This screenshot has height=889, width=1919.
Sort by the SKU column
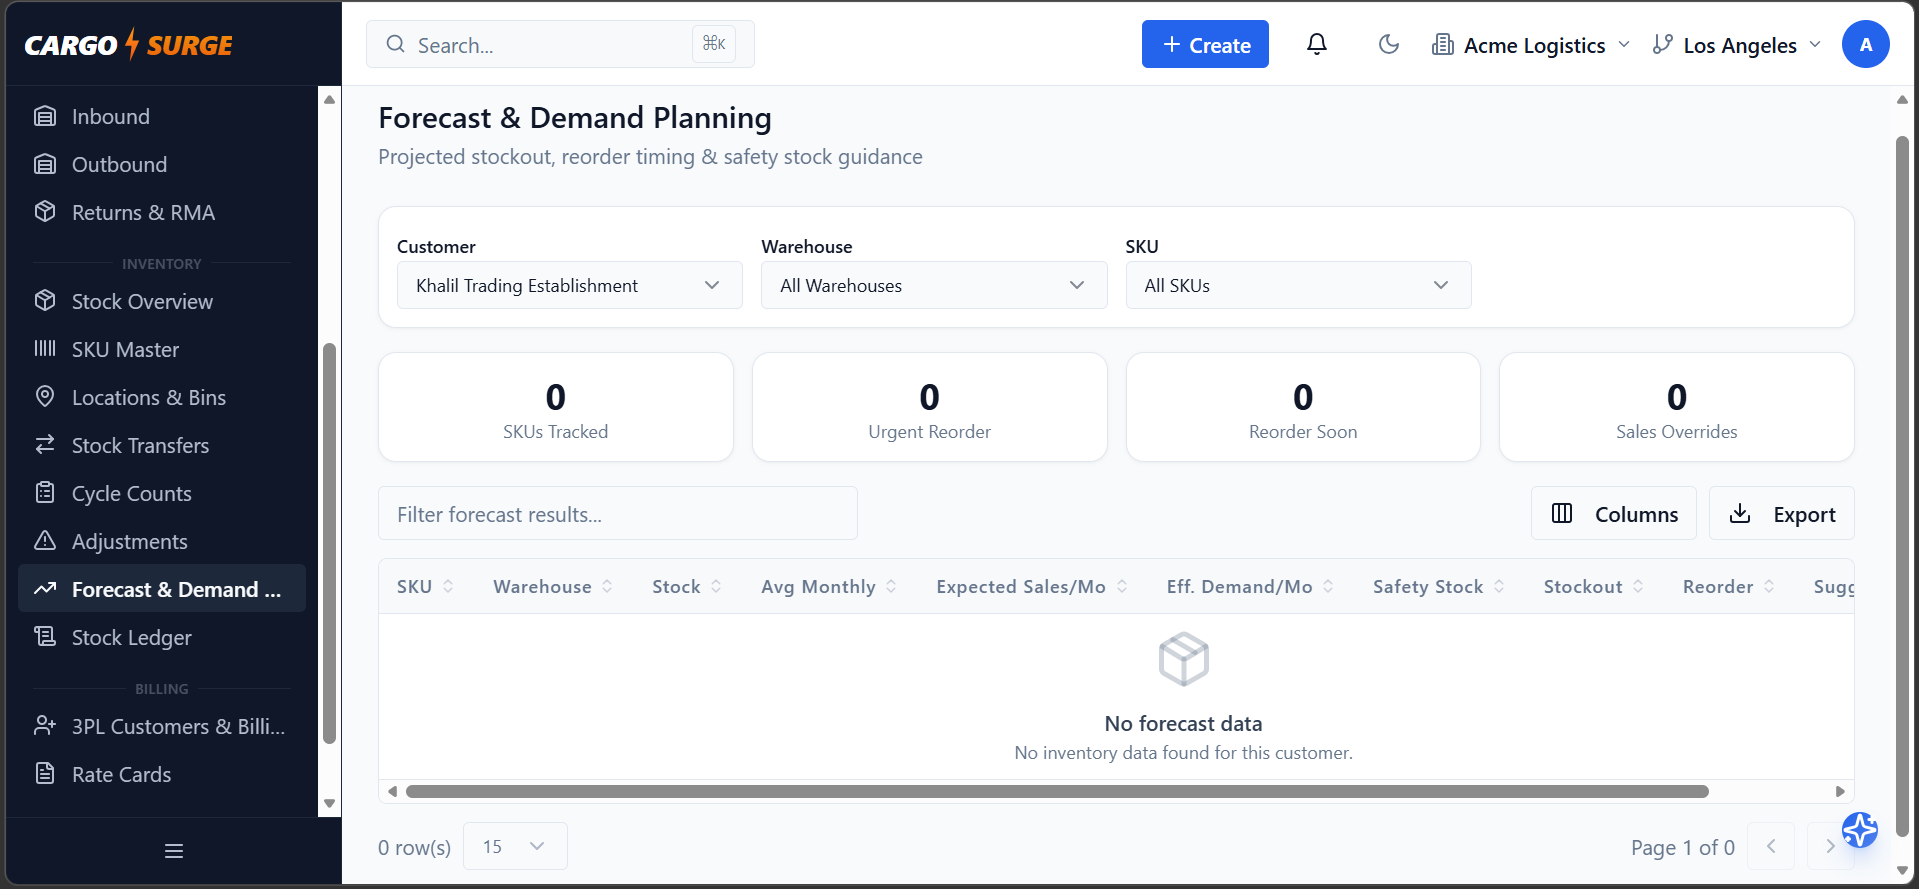click(425, 587)
